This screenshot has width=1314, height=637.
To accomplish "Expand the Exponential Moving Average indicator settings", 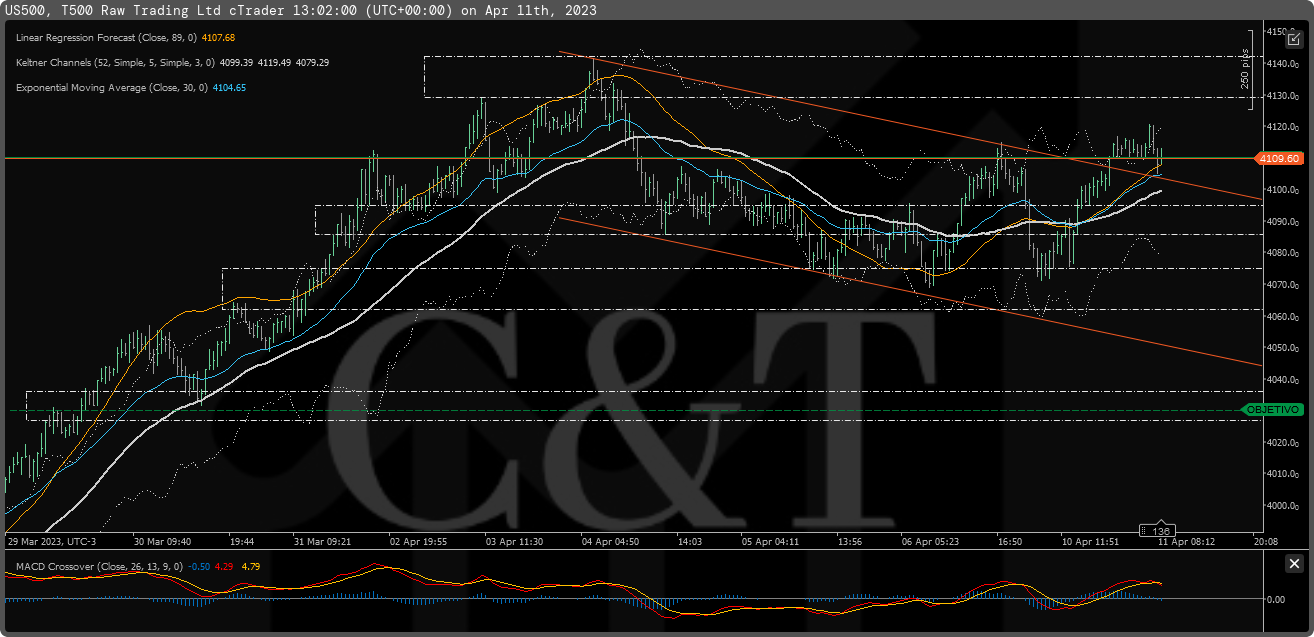I will (100, 87).
